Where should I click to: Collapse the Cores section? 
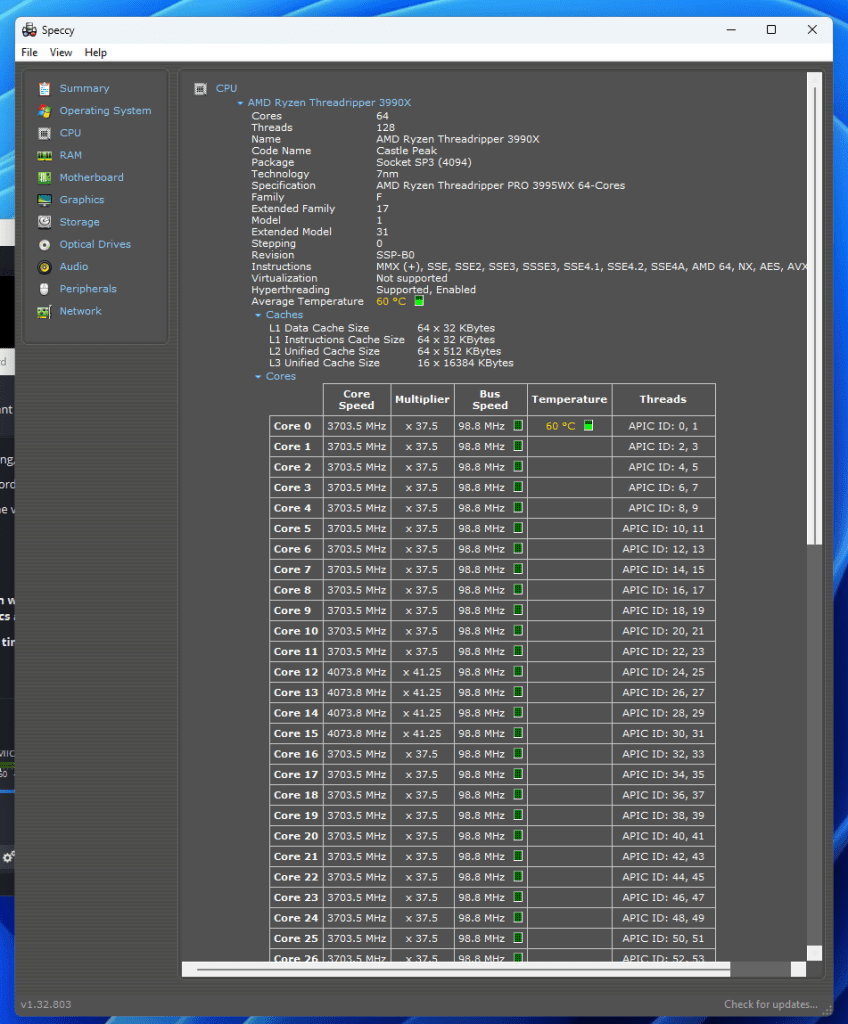tap(258, 377)
